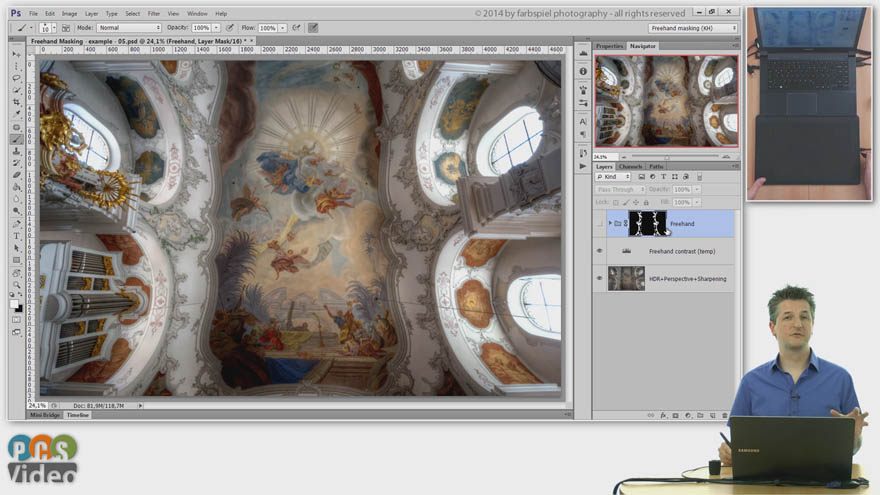
Task: Click the HDR+Perspective+Sharpening layer thumbnail
Action: (626, 278)
